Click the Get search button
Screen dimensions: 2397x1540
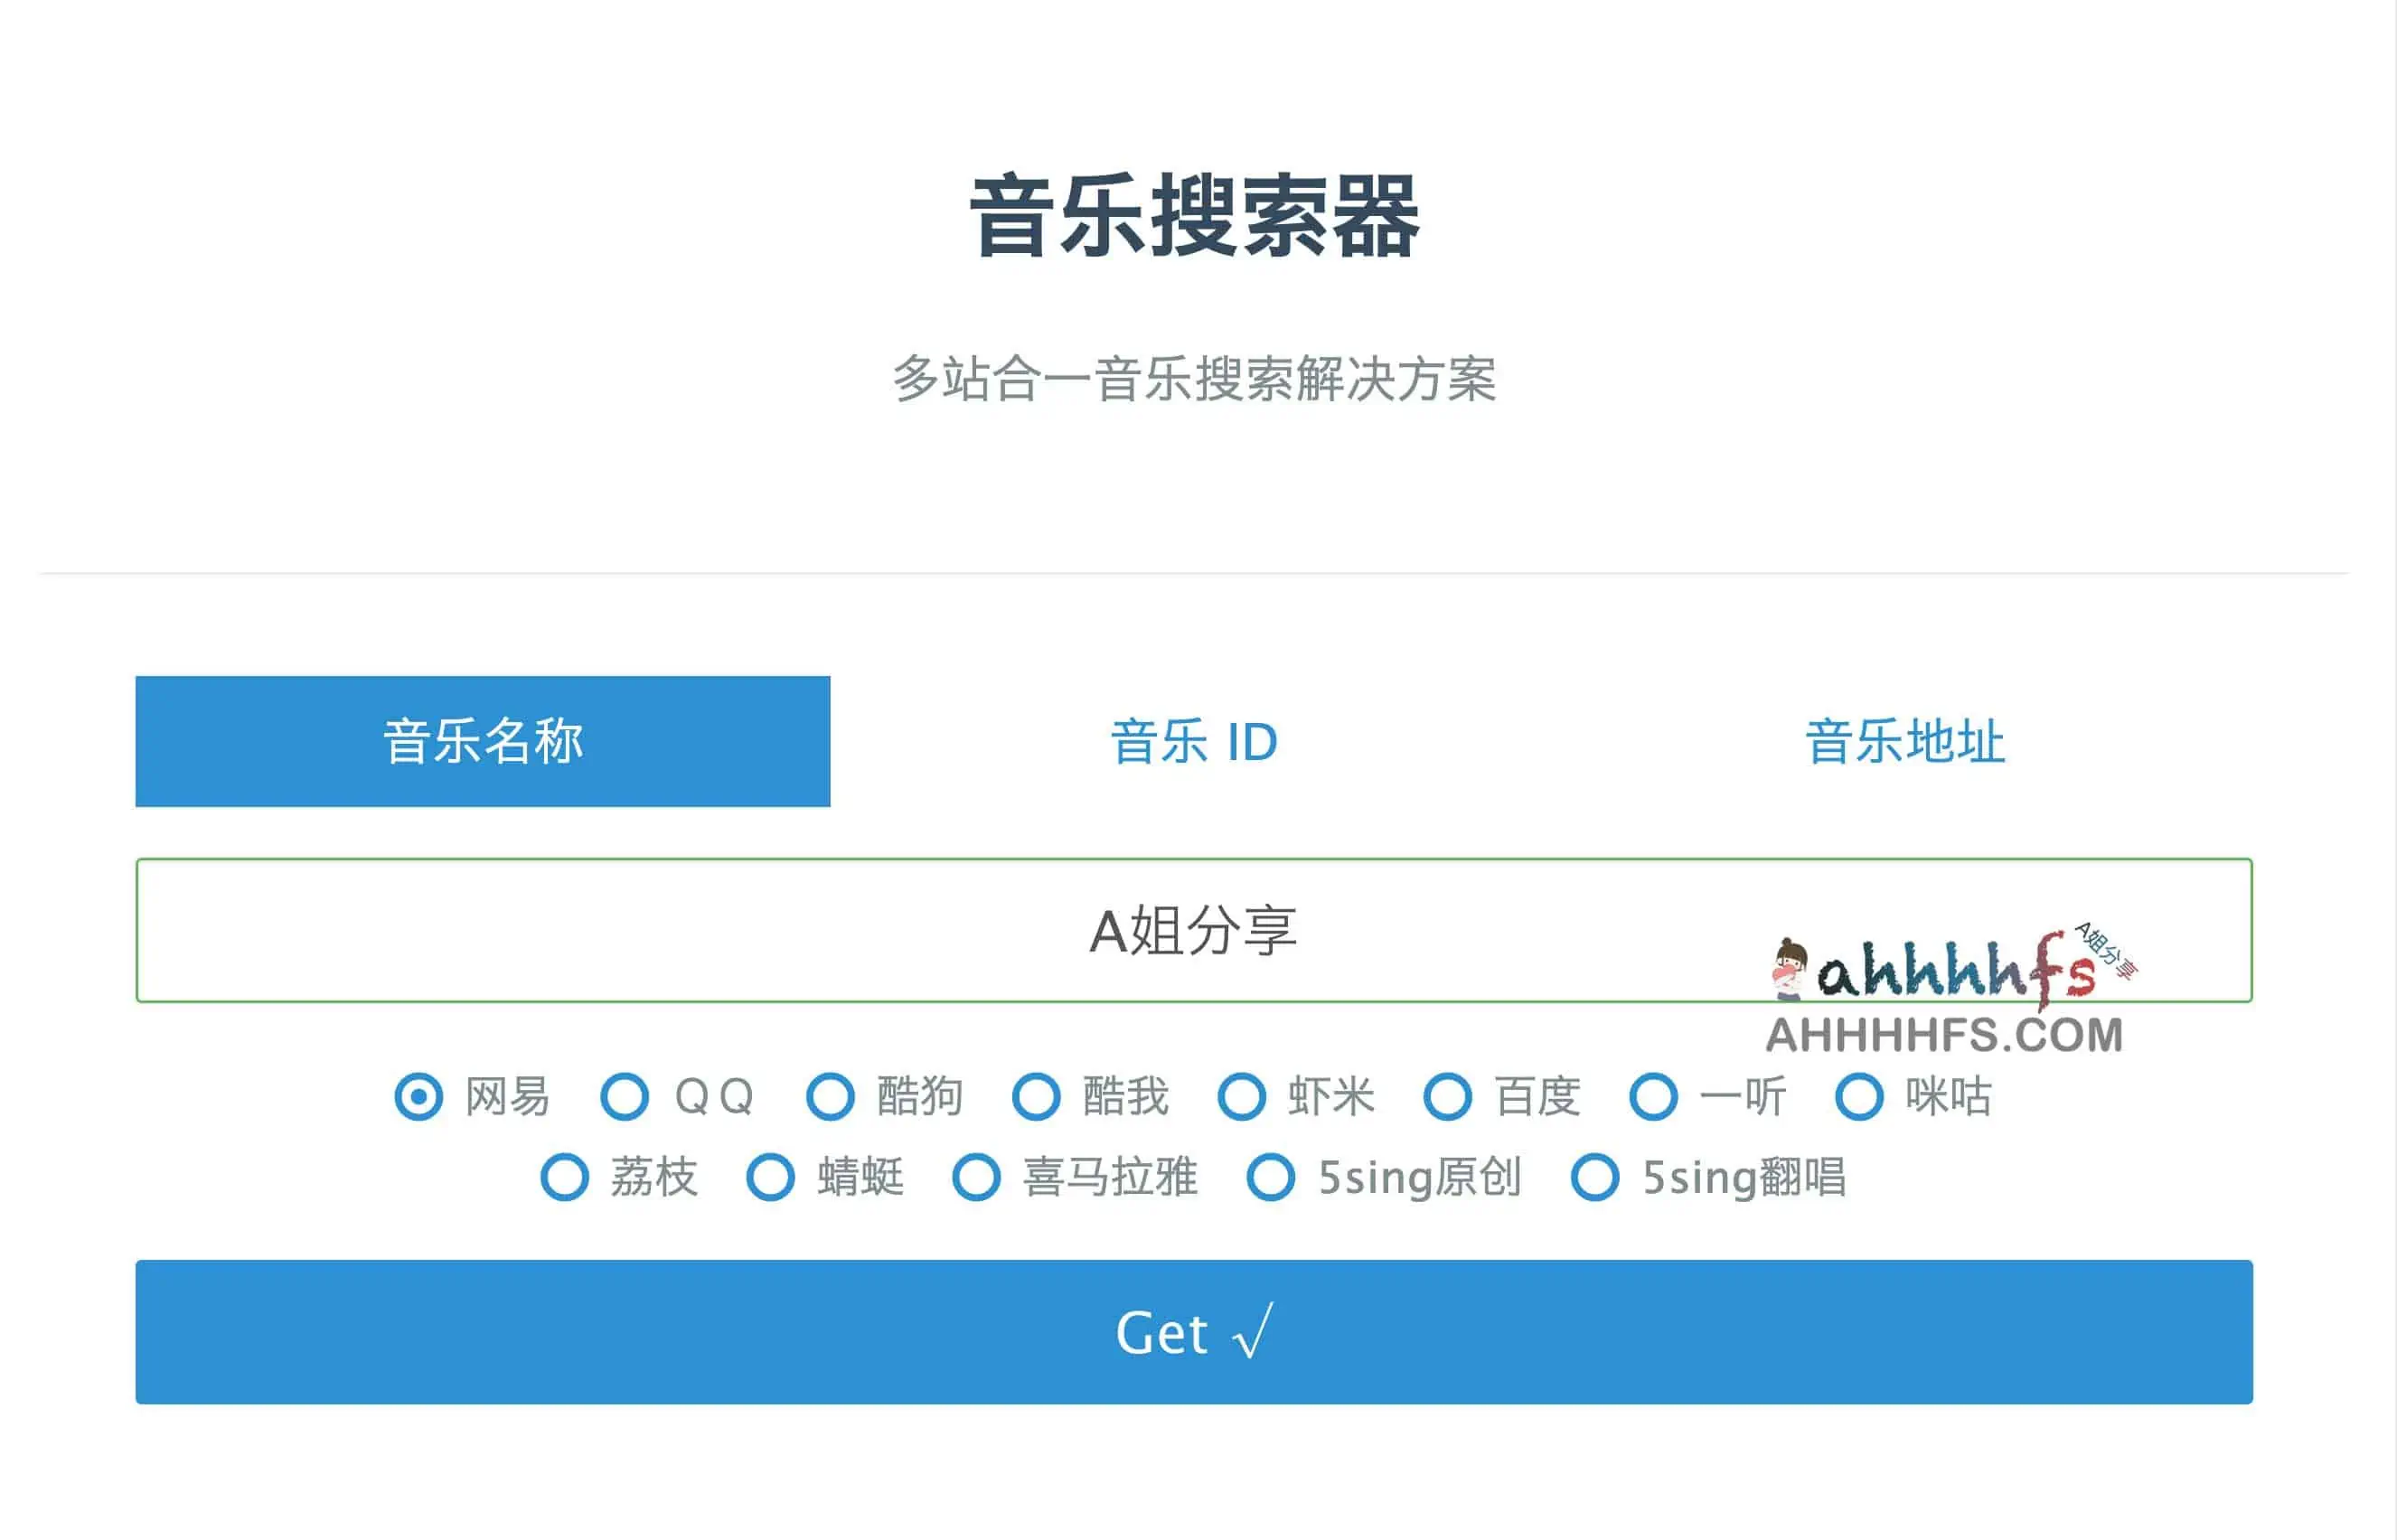[1198, 1332]
